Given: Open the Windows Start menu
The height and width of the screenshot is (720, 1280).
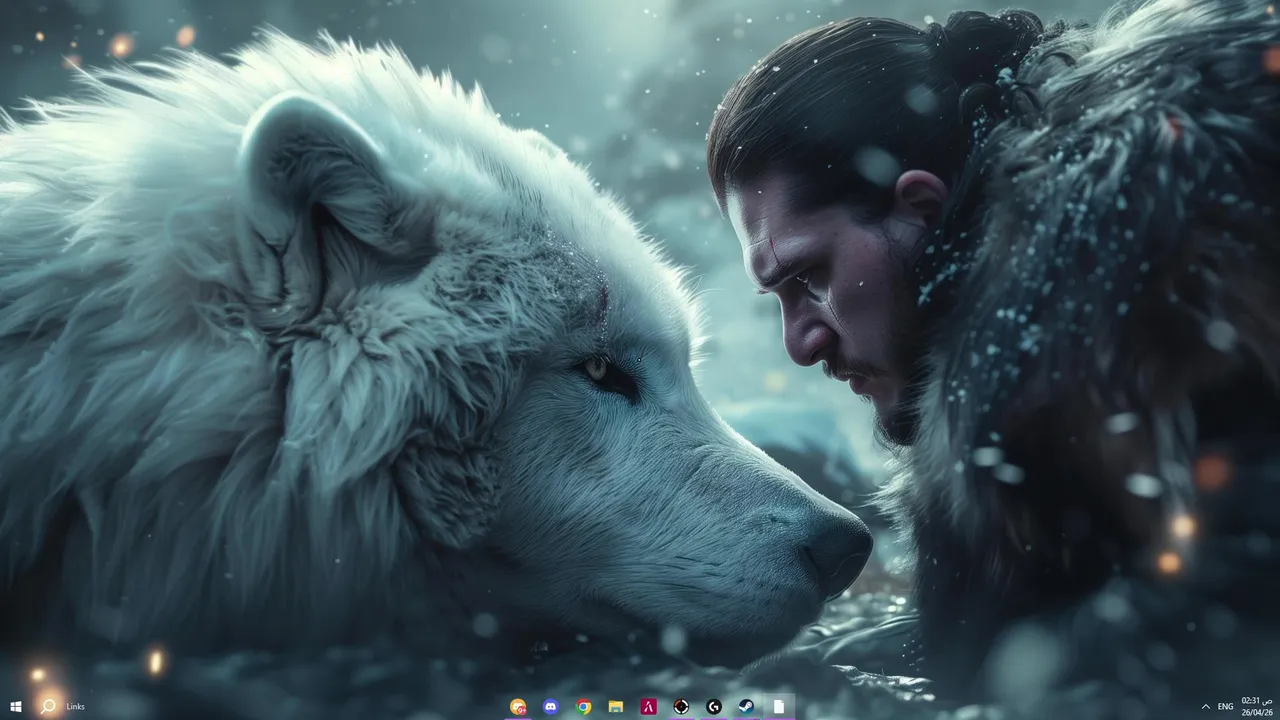Looking at the screenshot, I should pyautogui.click(x=16, y=706).
